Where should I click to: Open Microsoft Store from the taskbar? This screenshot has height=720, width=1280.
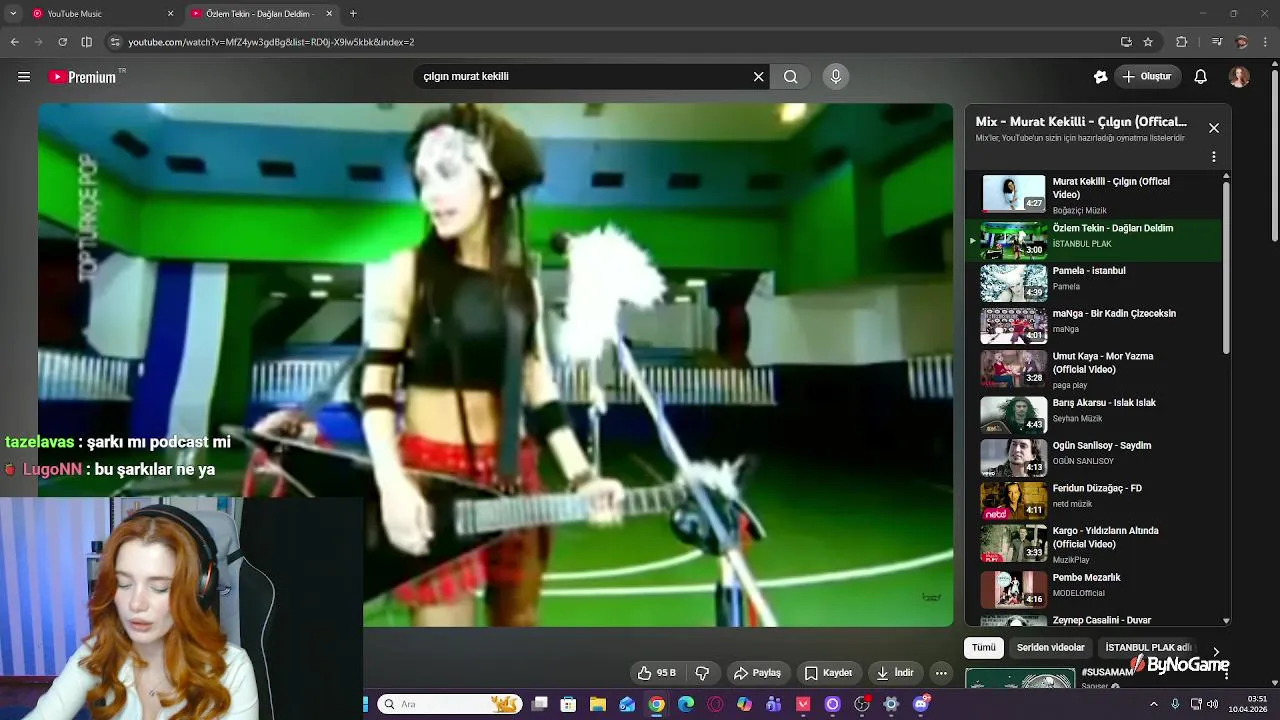point(568,704)
